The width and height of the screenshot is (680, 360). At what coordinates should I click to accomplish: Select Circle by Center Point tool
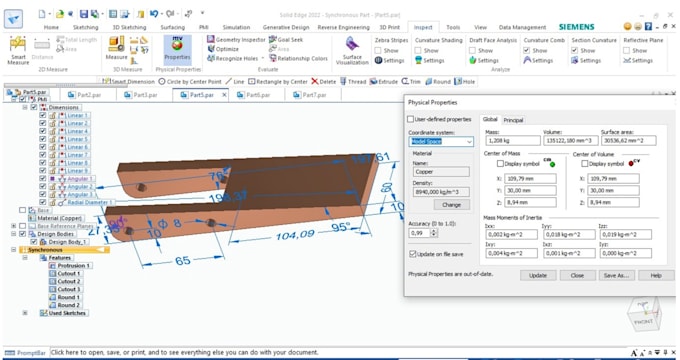190,82
